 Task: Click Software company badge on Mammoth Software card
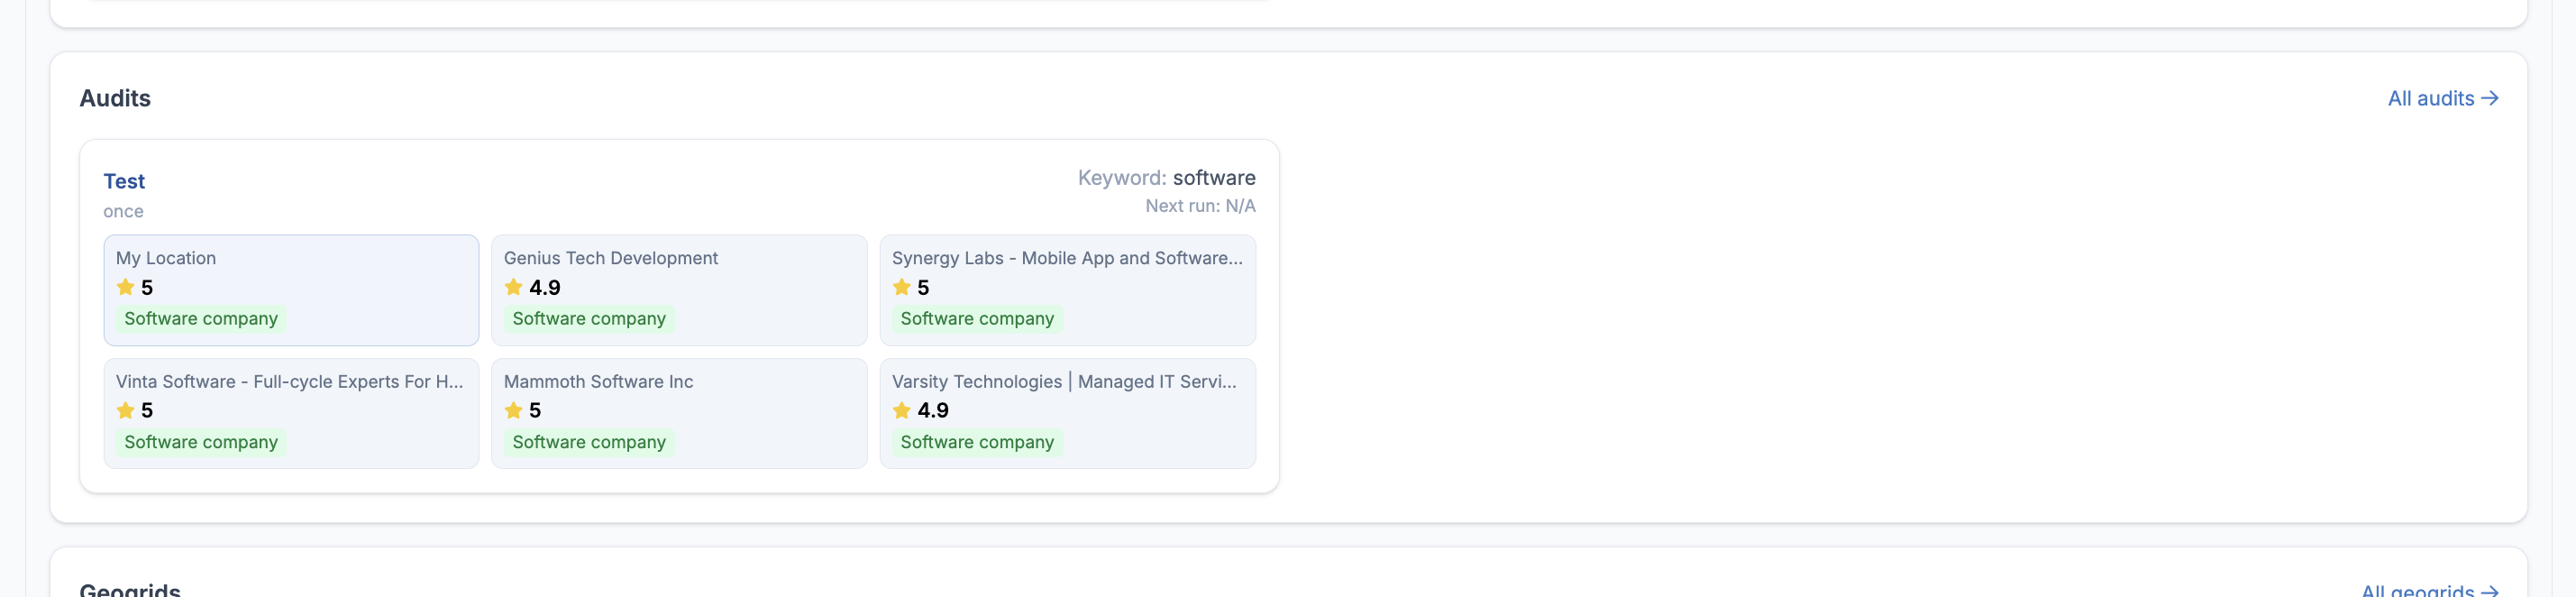[589, 442]
